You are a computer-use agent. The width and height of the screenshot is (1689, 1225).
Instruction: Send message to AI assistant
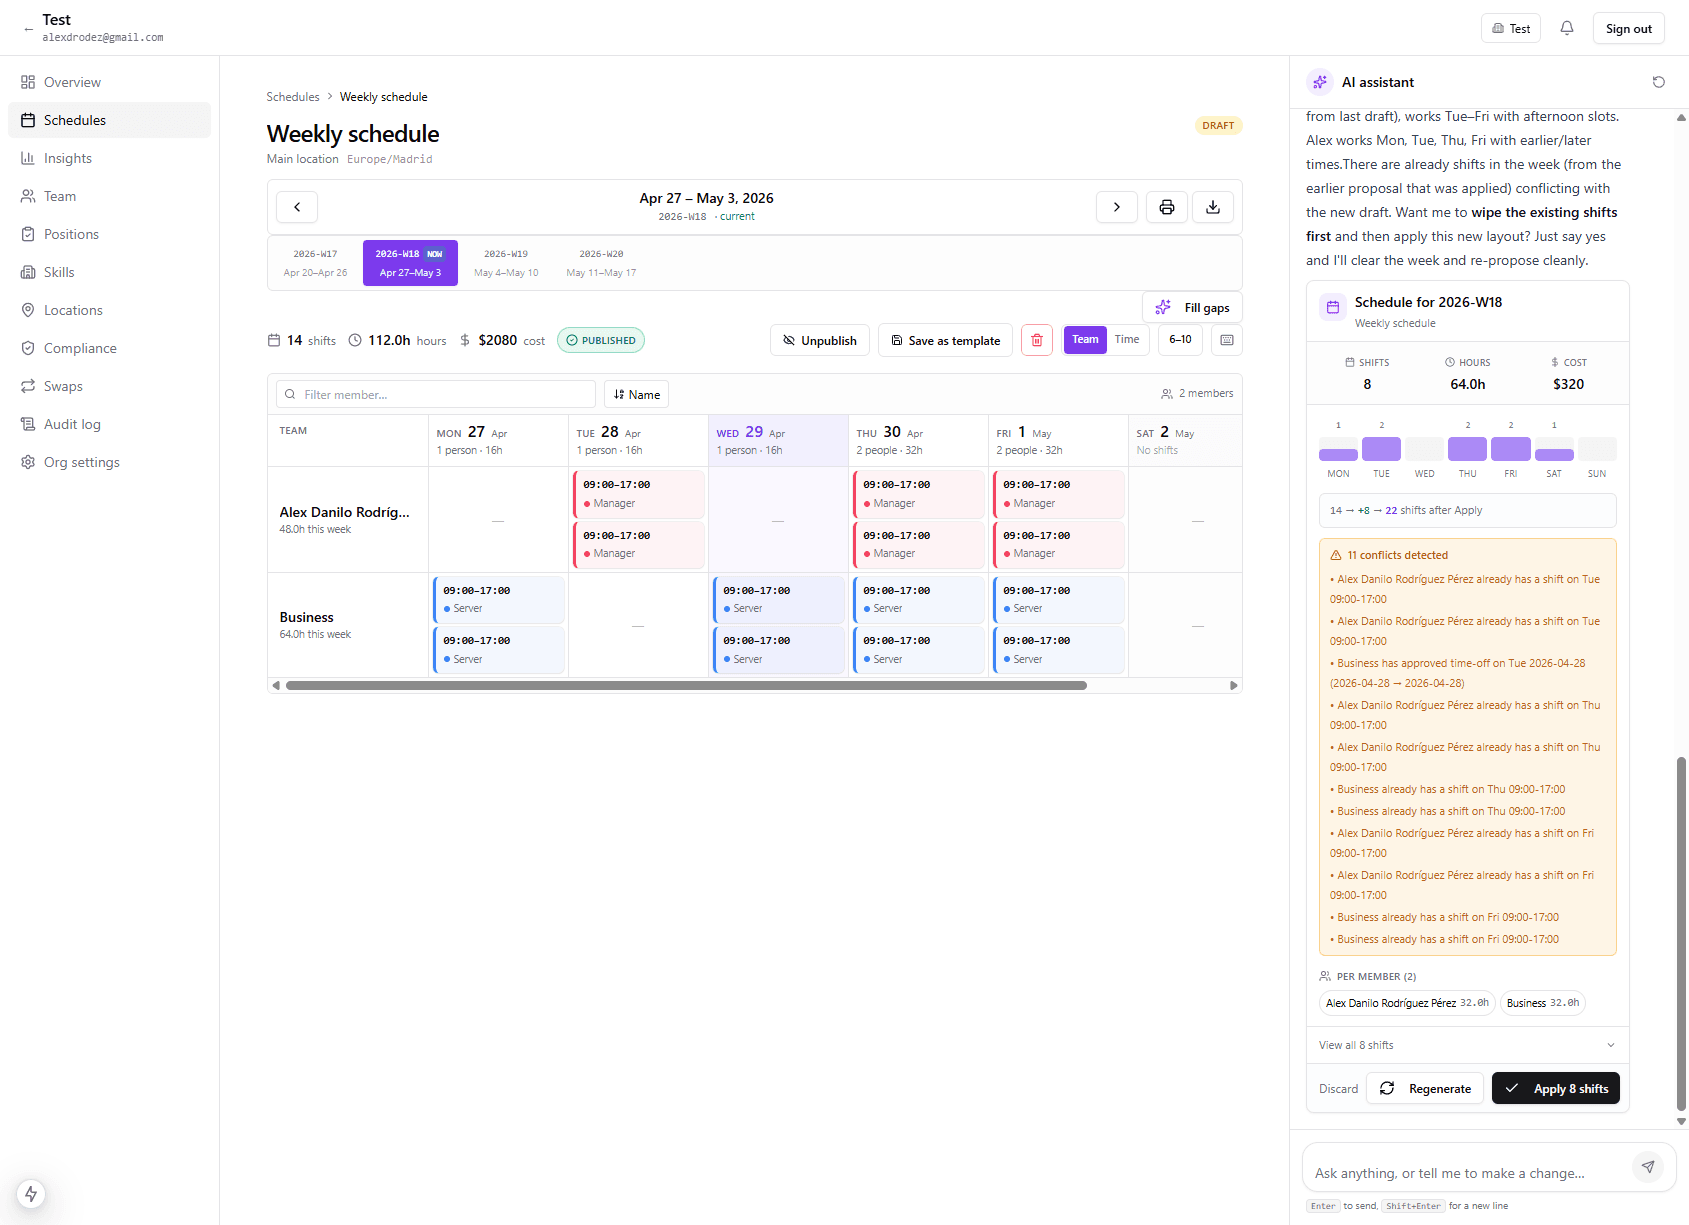click(x=1648, y=1167)
